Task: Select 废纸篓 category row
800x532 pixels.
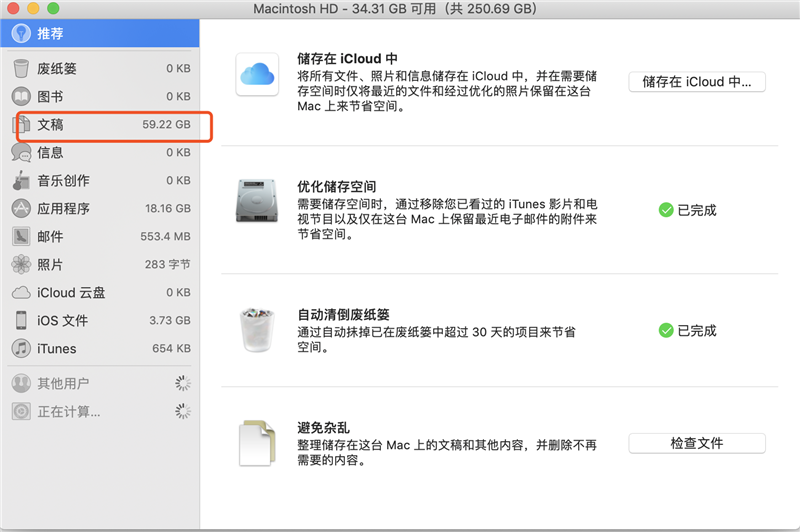Action: [x=100, y=68]
